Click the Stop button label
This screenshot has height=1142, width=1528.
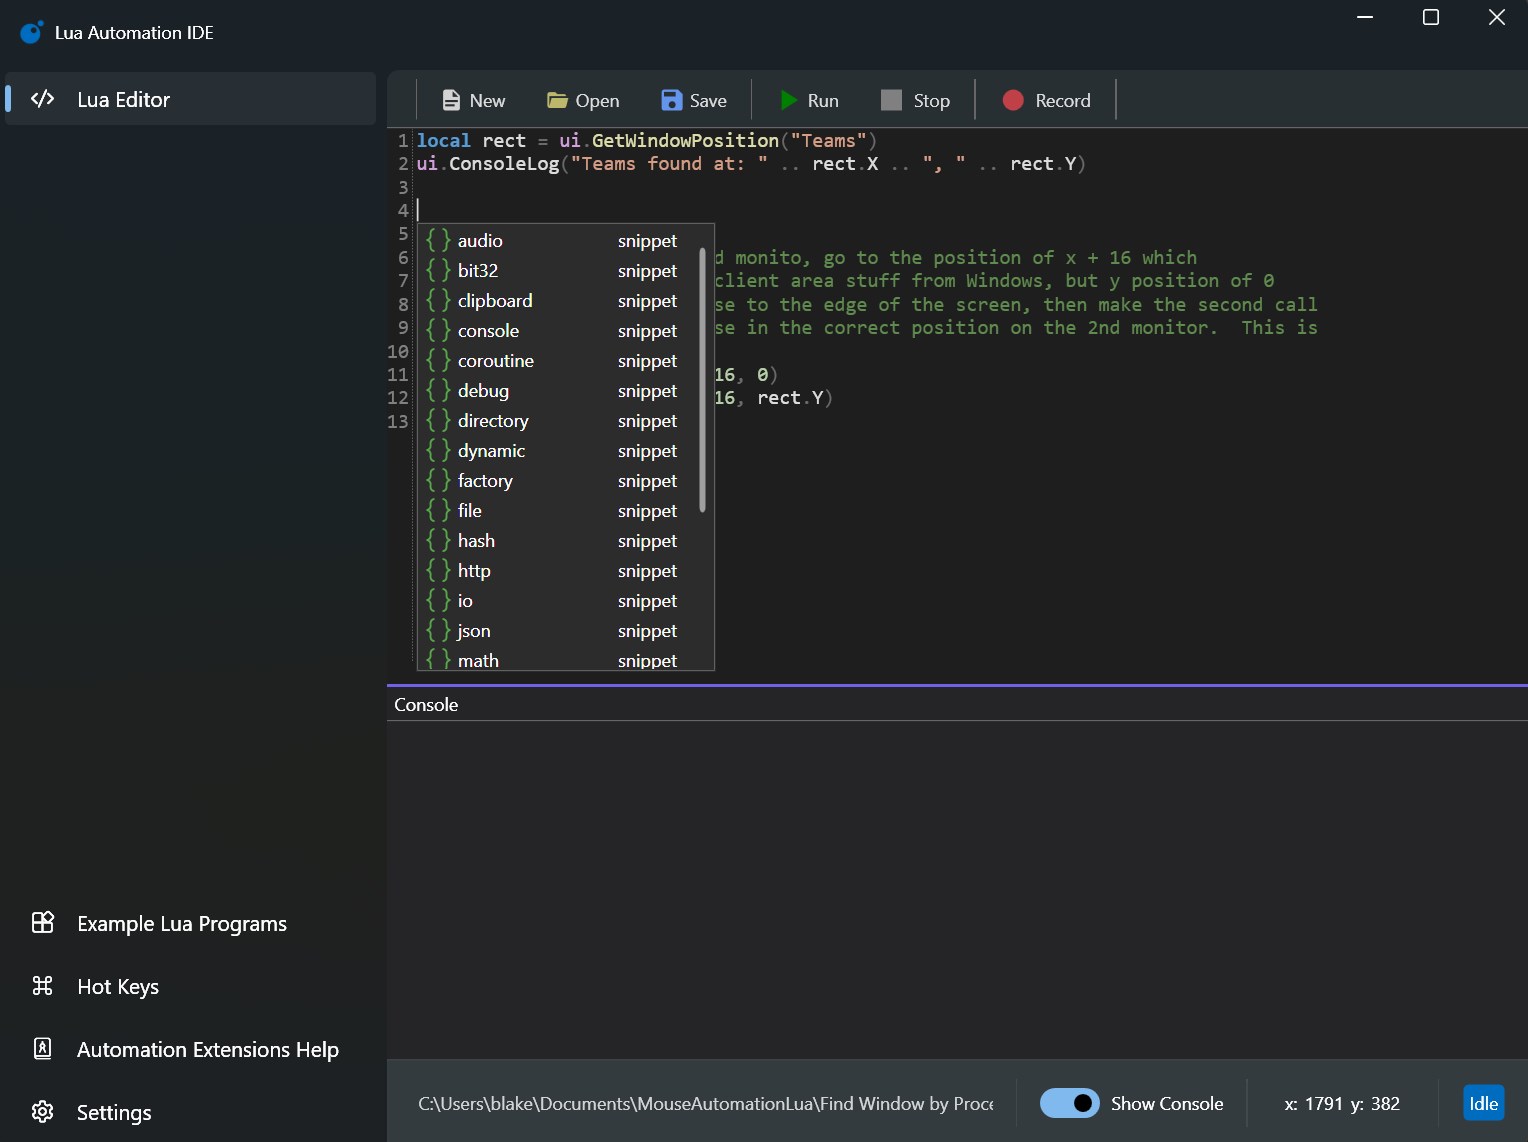[931, 100]
